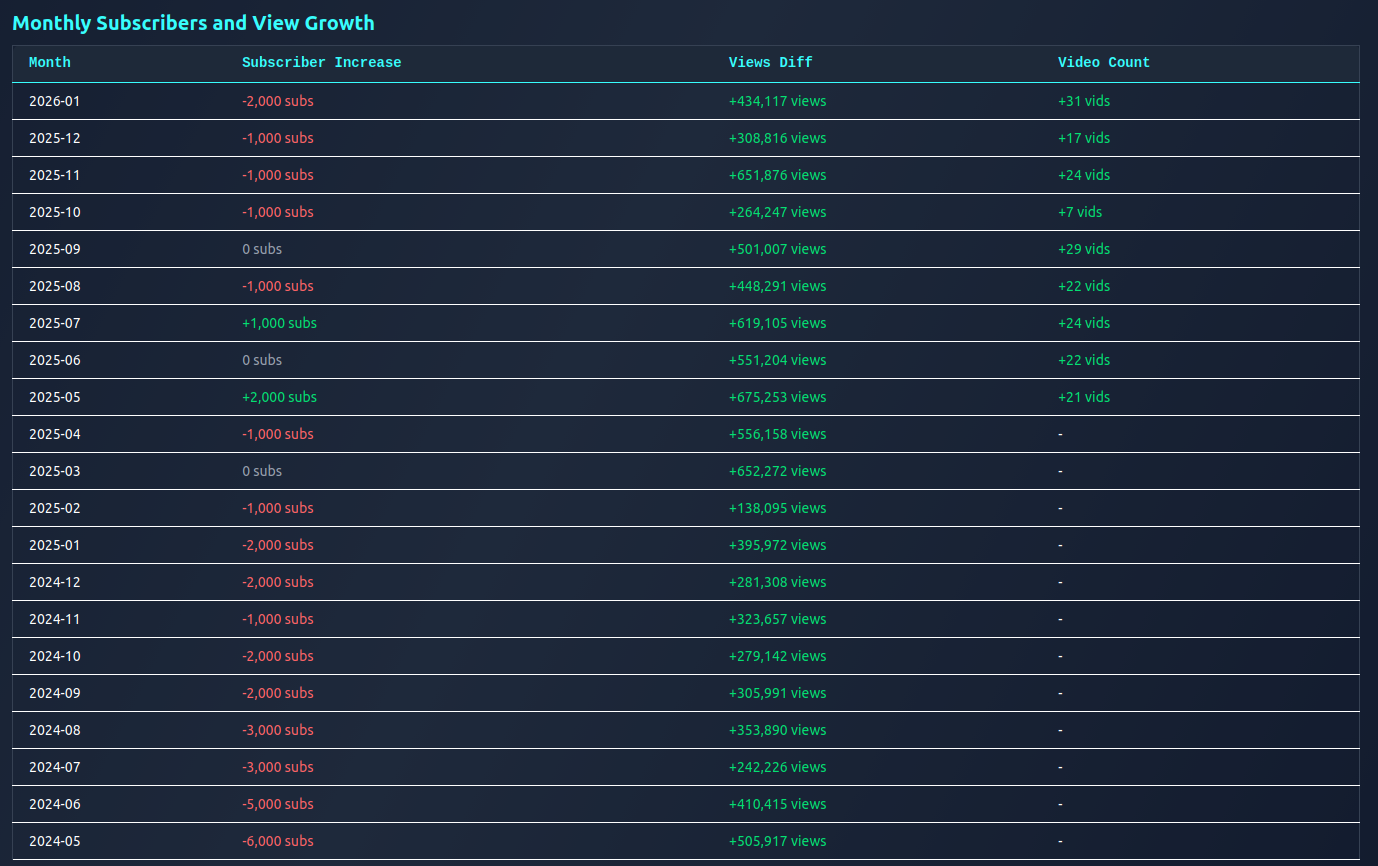Click the +505,917 views value
This screenshot has height=866, width=1378.
778,841
